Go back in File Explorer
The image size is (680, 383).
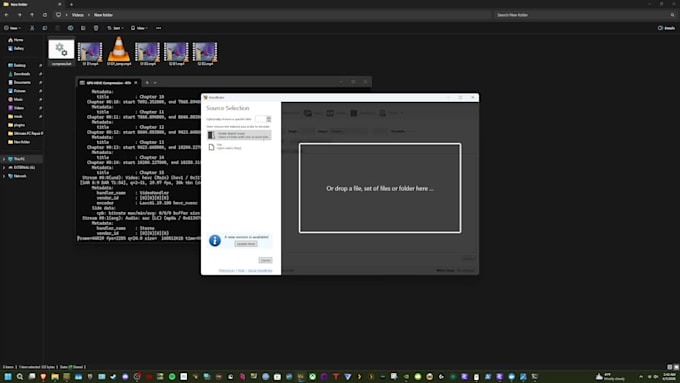[x=7, y=15]
